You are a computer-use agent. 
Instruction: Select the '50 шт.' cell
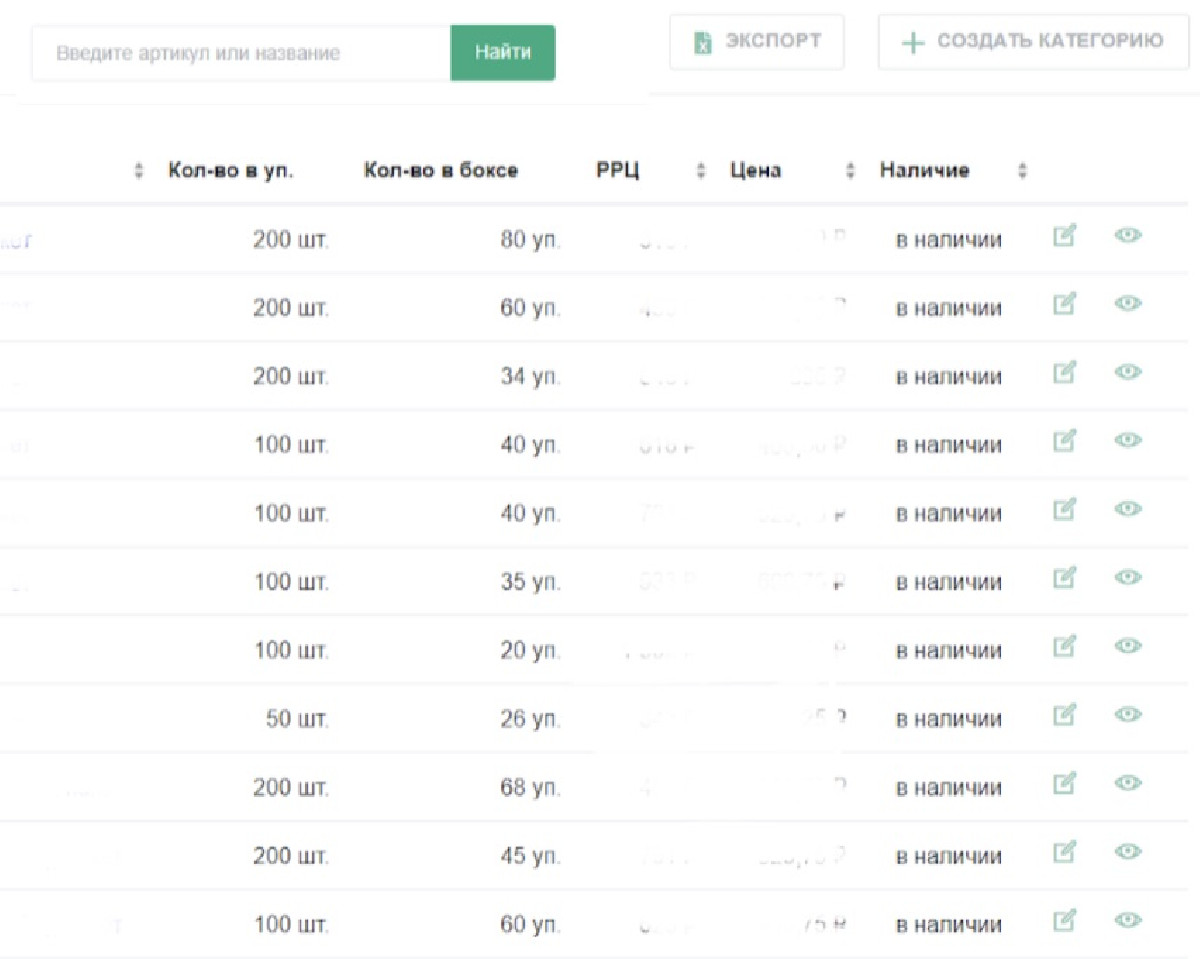pos(297,720)
